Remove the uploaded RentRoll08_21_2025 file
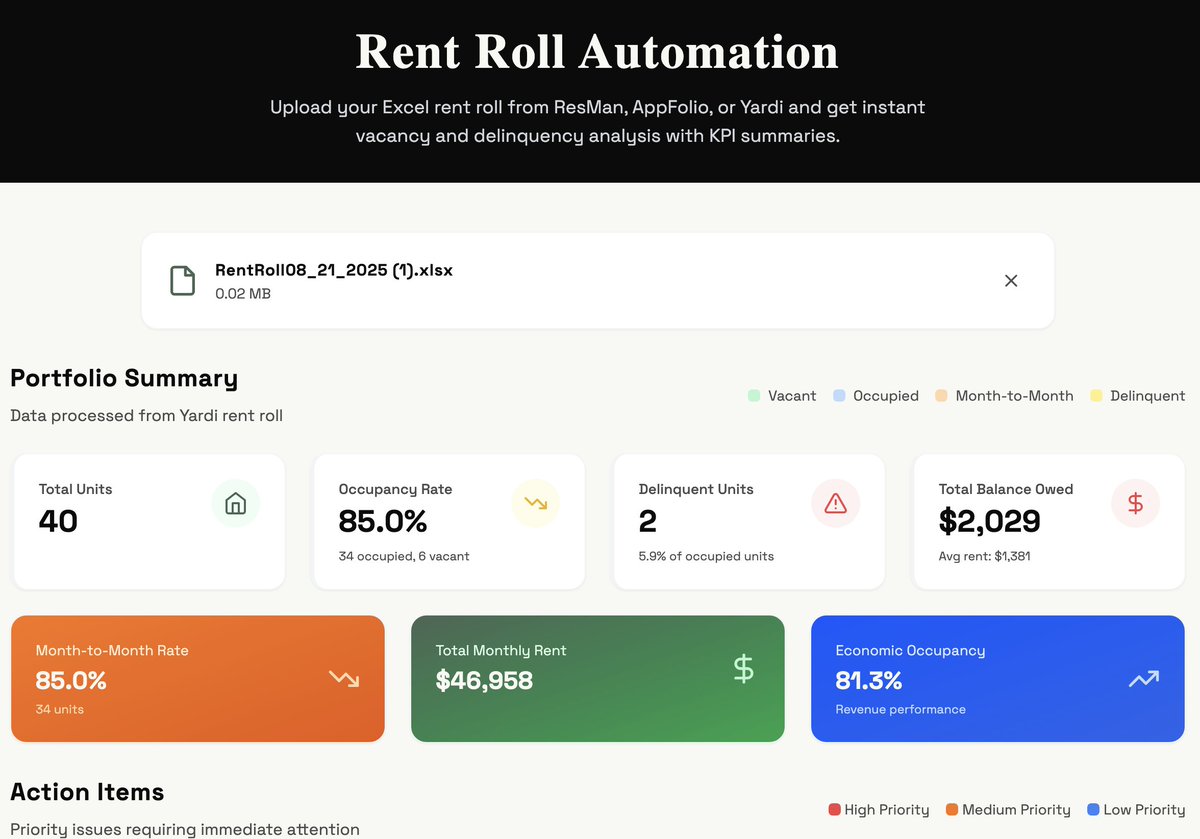1200x839 pixels. (x=1011, y=281)
